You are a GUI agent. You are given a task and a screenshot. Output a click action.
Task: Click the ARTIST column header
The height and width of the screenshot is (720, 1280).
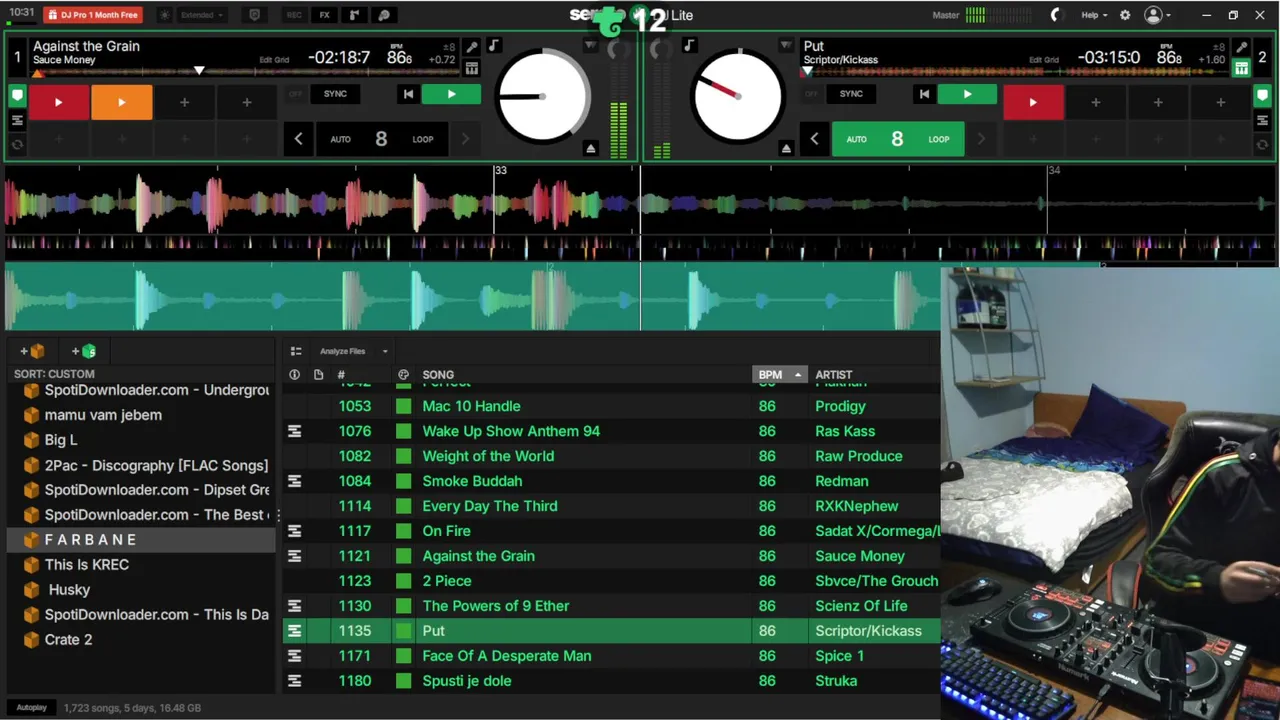coord(834,375)
